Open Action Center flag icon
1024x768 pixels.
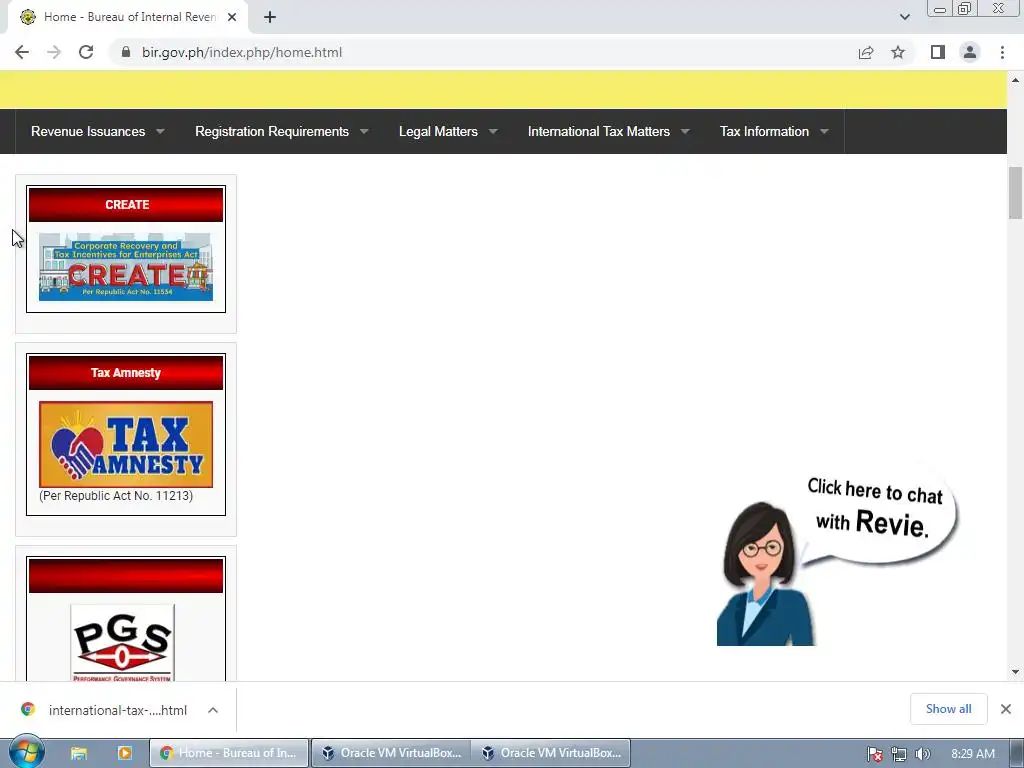(875, 754)
